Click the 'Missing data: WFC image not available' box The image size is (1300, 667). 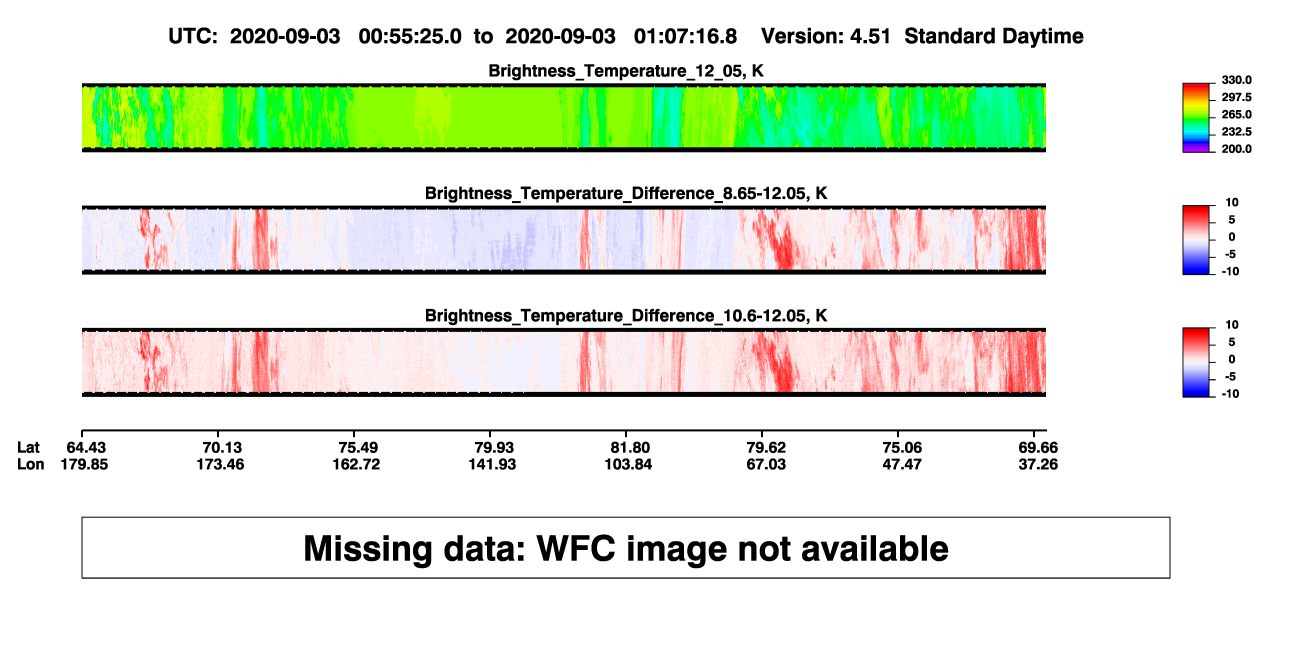tap(625, 548)
